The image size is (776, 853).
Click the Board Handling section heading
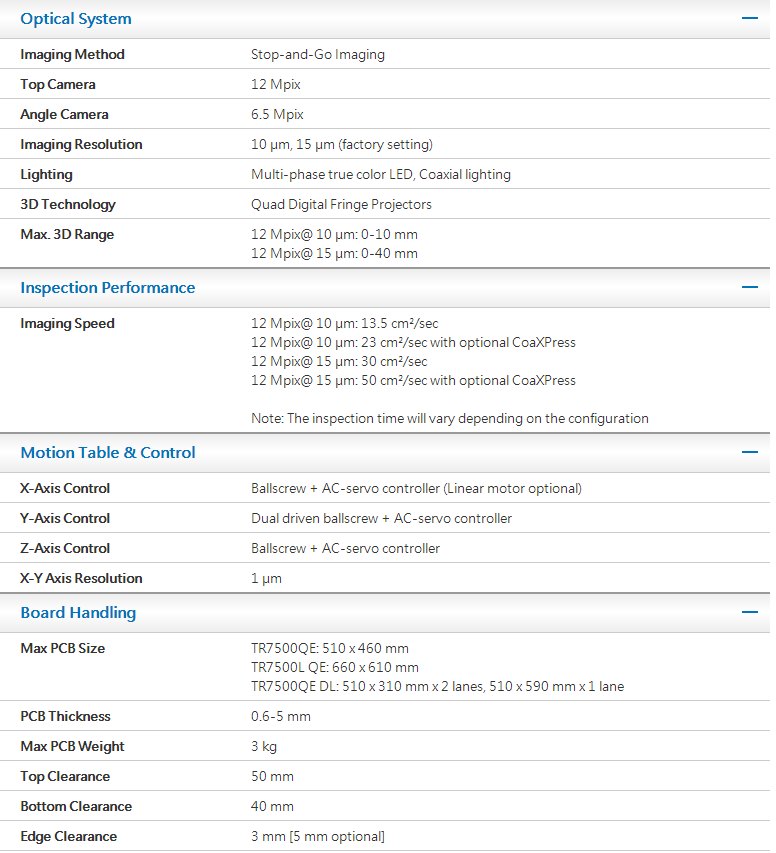78,613
